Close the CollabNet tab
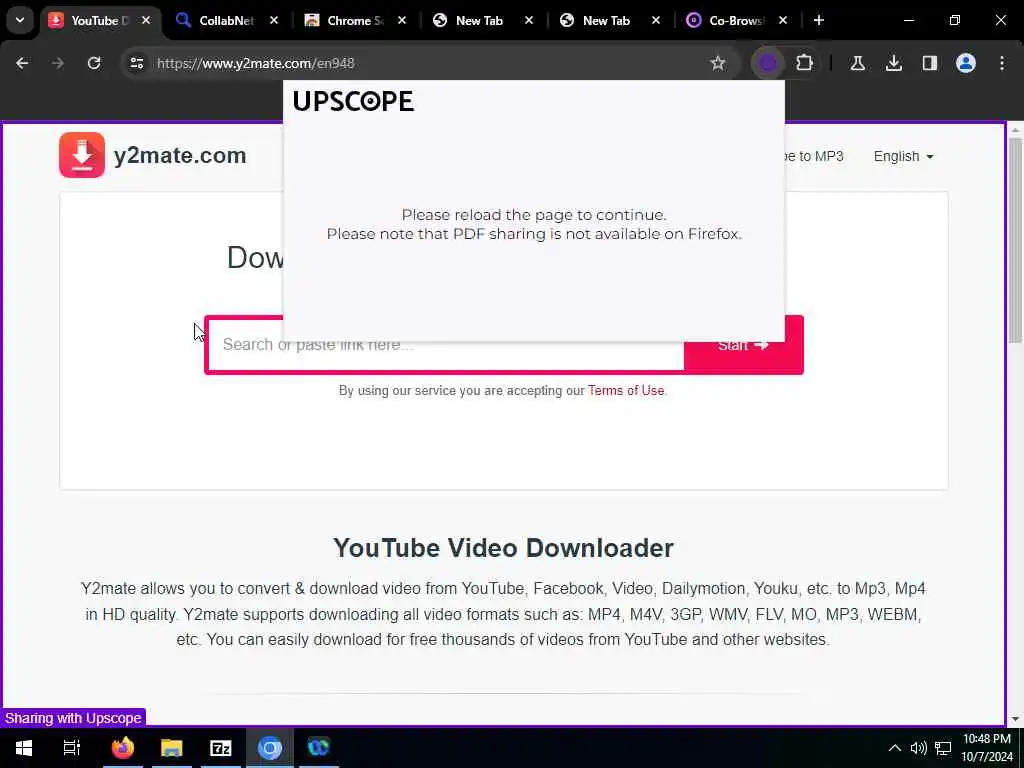Screen dimensions: 1024x768 point(274,21)
